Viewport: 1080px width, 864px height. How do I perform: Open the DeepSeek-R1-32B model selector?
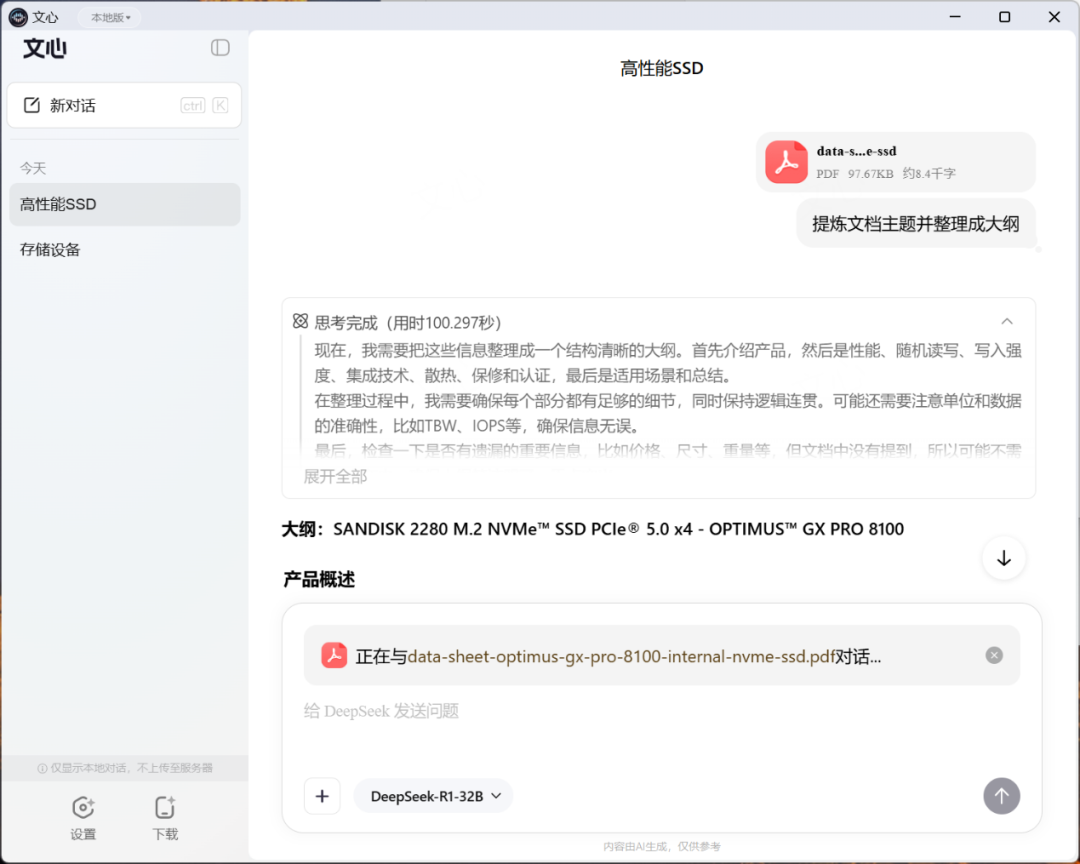tap(434, 796)
